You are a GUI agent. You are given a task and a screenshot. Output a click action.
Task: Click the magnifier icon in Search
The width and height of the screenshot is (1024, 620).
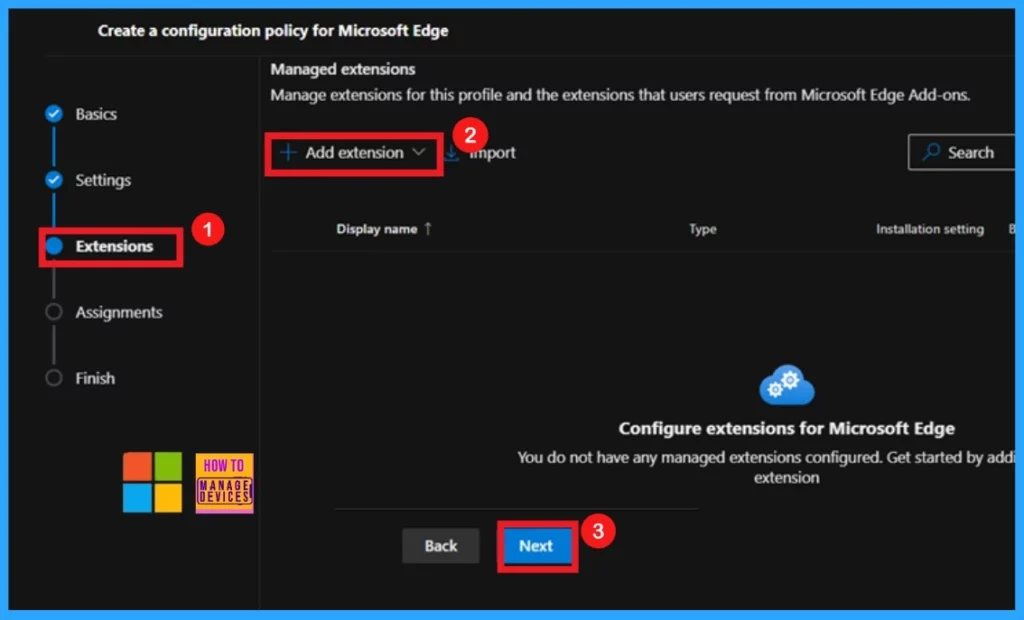click(x=931, y=152)
